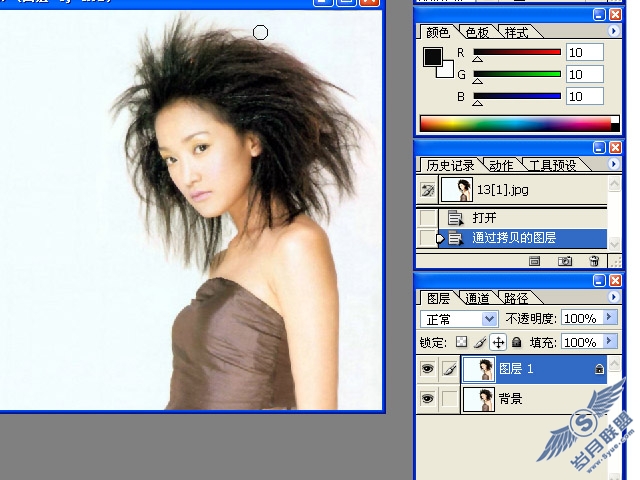Viewport: 640px width, 480px height.
Task: Click the 填充 fill value field
Action: pyautogui.click(x=582, y=342)
